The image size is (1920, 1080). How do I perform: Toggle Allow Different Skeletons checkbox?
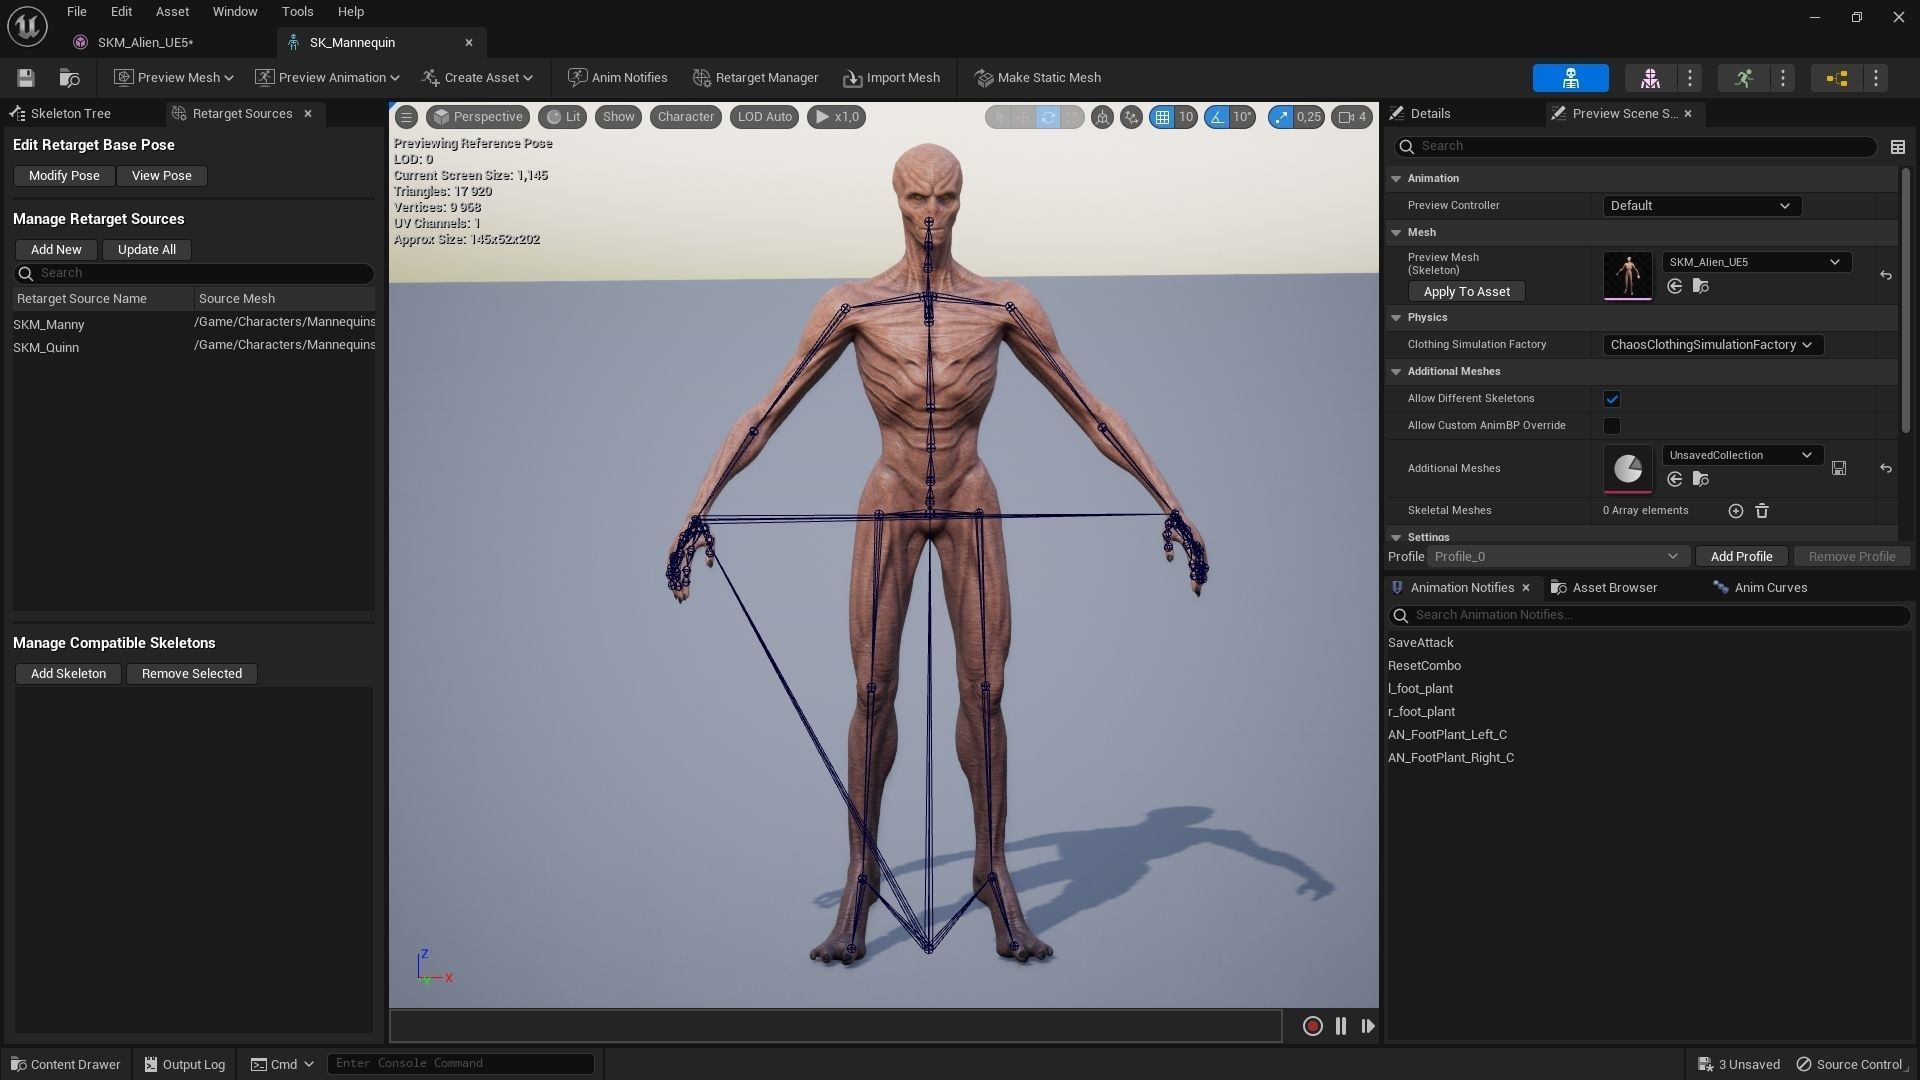pyautogui.click(x=1612, y=399)
